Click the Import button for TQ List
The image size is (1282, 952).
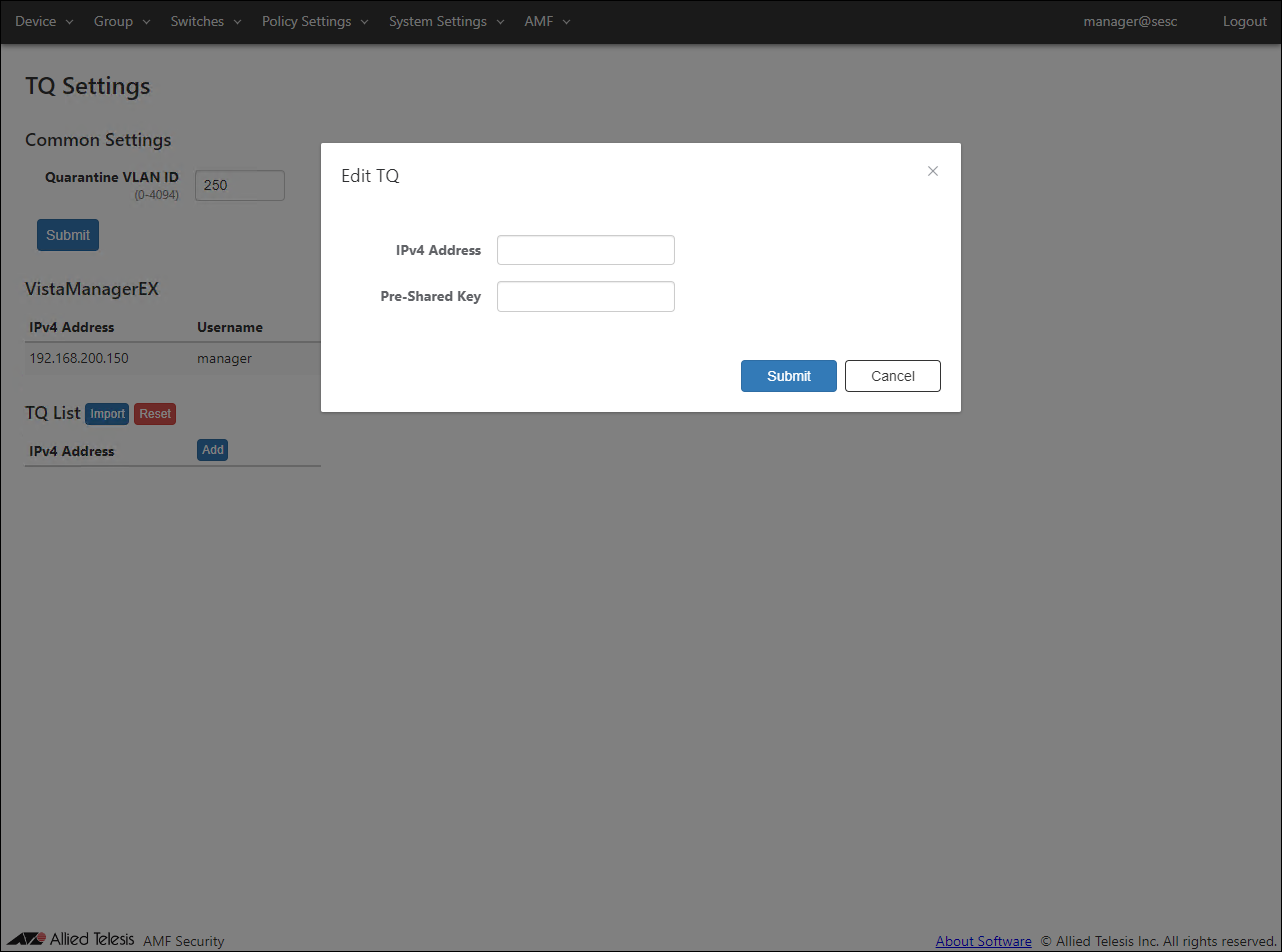tap(107, 414)
